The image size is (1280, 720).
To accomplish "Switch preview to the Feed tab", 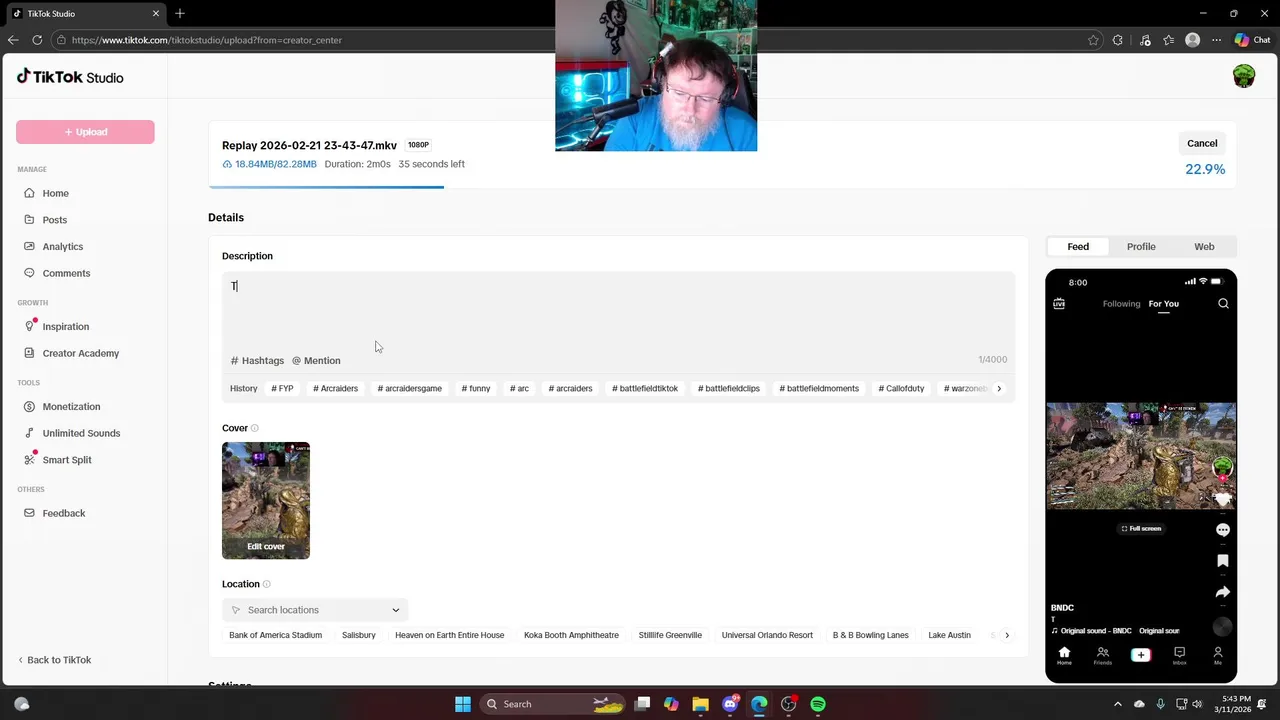I will [1078, 246].
